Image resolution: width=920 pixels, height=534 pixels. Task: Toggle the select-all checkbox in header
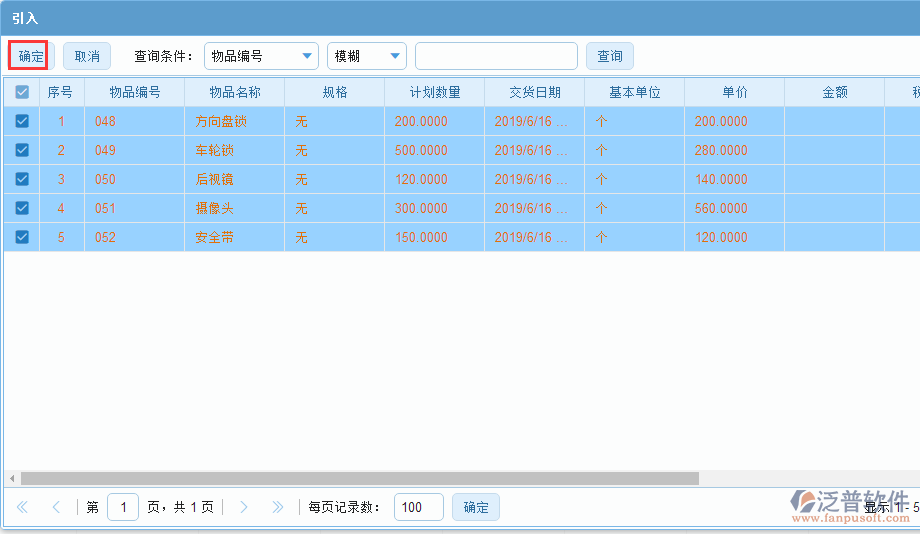(x=22, y=92)
